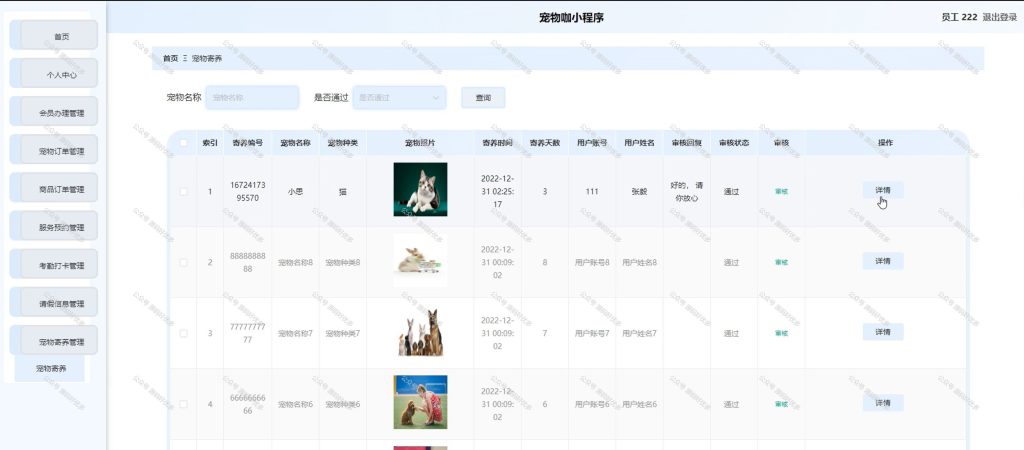Open the girl-with-dog photo in row 4
The image size is (1024, 450).
pos(420,402)
